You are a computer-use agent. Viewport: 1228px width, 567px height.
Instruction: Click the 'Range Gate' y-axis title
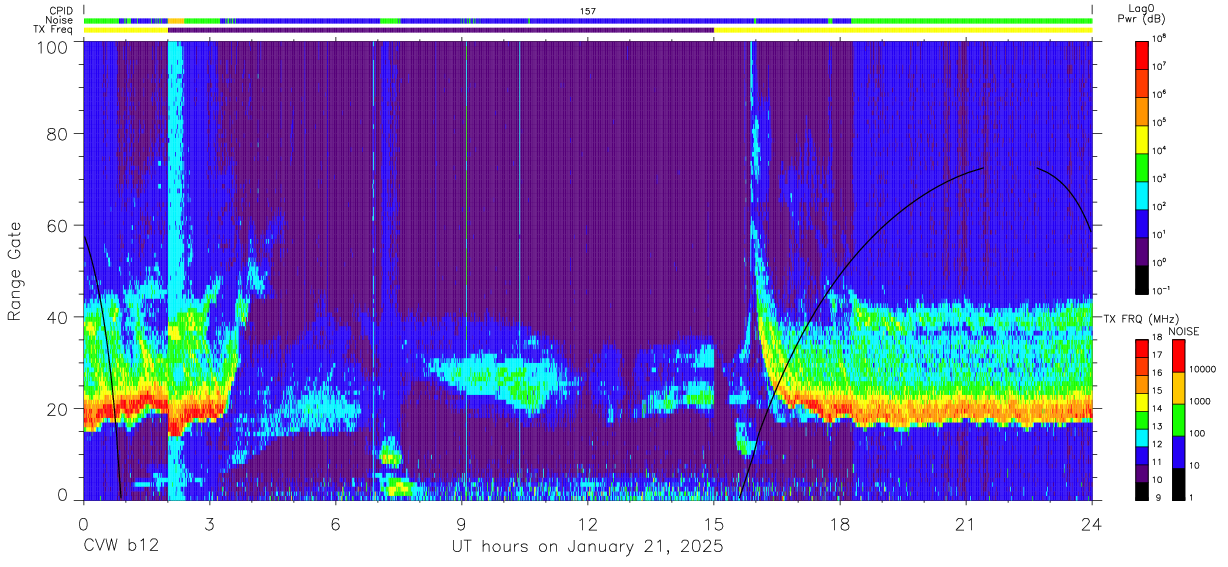pos(15,273)
